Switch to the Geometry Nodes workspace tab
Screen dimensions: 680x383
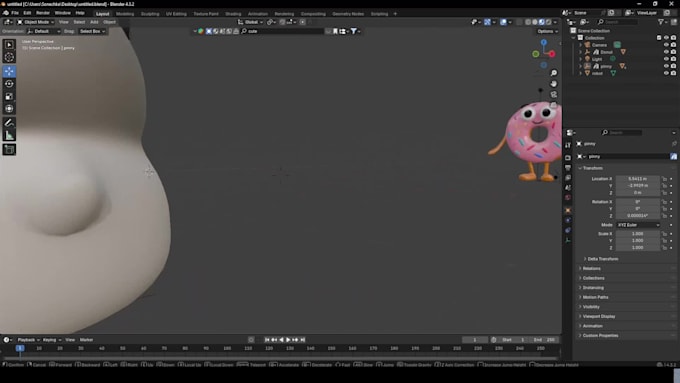[348, 14]
